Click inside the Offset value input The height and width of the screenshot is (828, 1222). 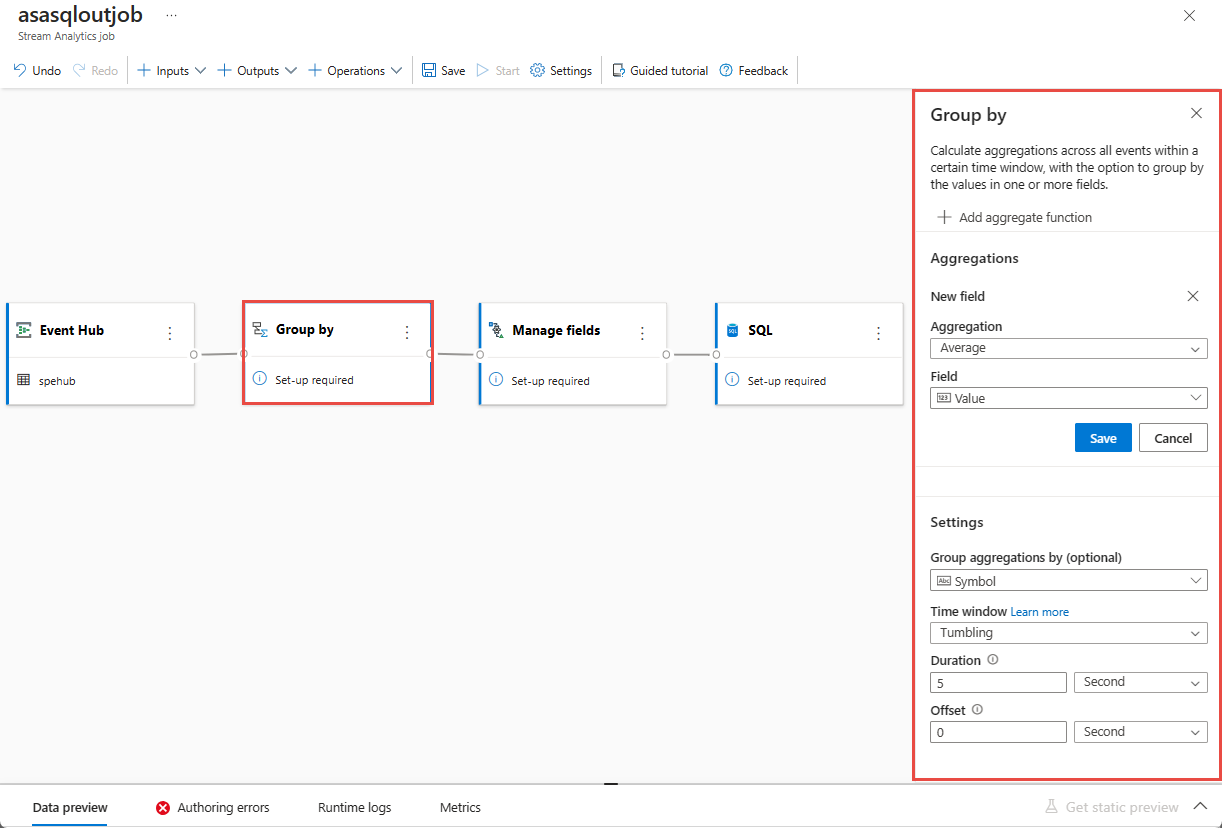[997, 731]
